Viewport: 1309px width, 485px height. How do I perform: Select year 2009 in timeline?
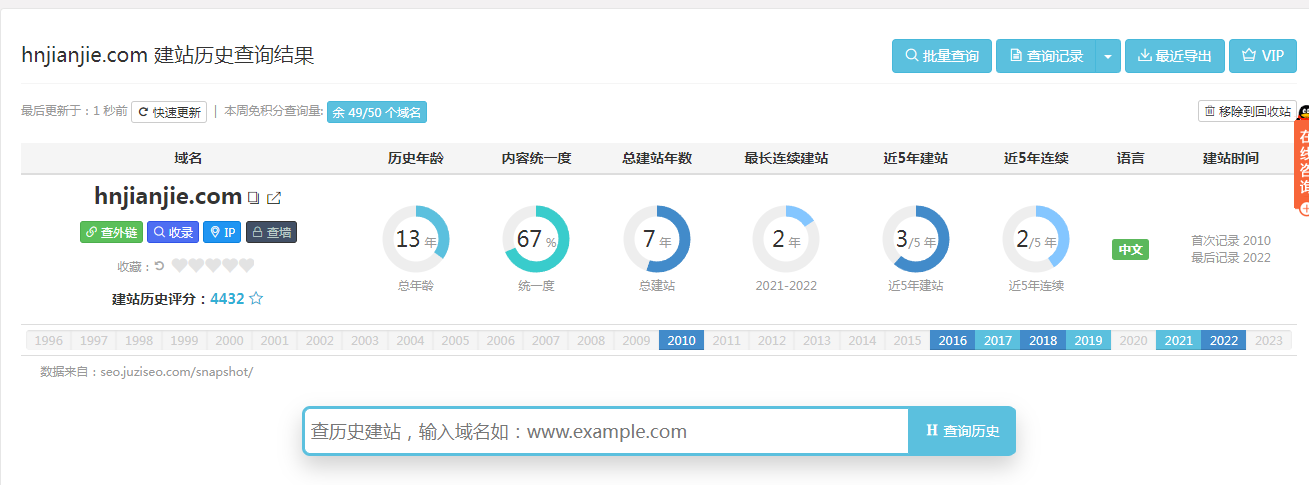(636, 340)
